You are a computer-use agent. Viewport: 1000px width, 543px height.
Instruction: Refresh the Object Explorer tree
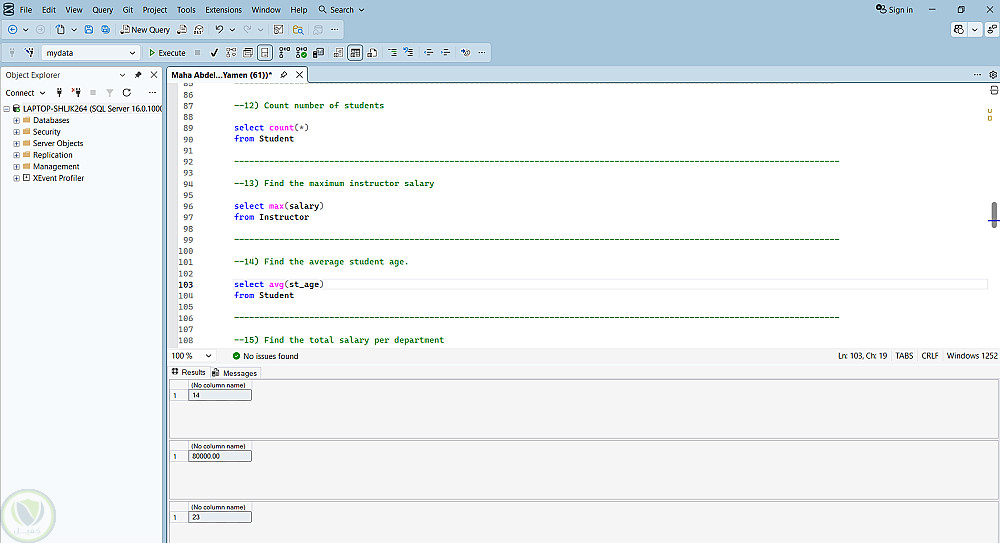(x=126, y=93)
